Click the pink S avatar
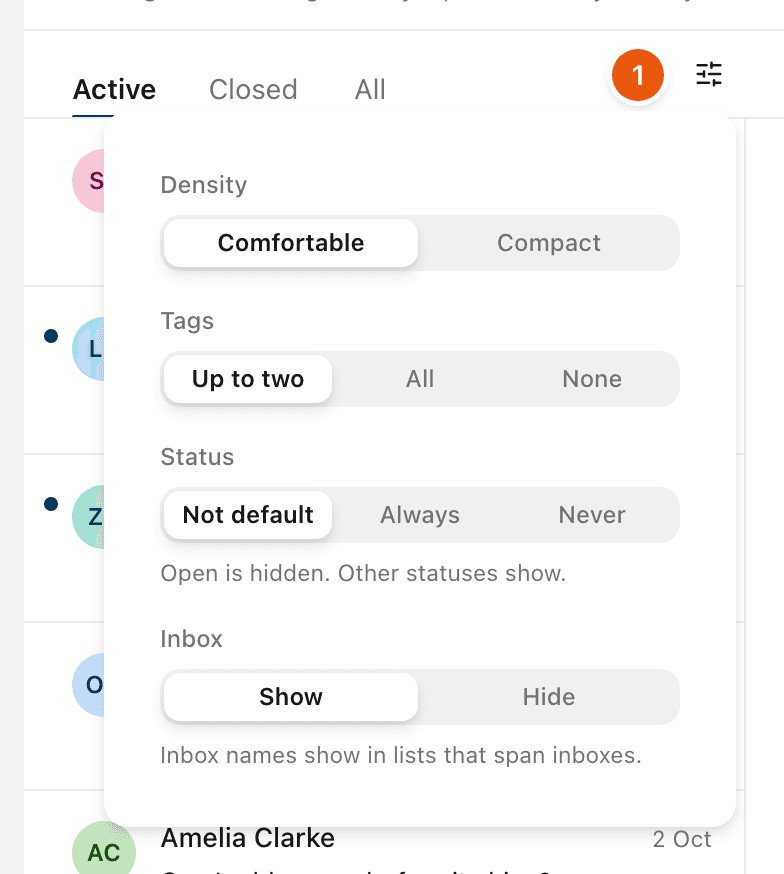The image size is (784, 874). [x=89, y=181]
